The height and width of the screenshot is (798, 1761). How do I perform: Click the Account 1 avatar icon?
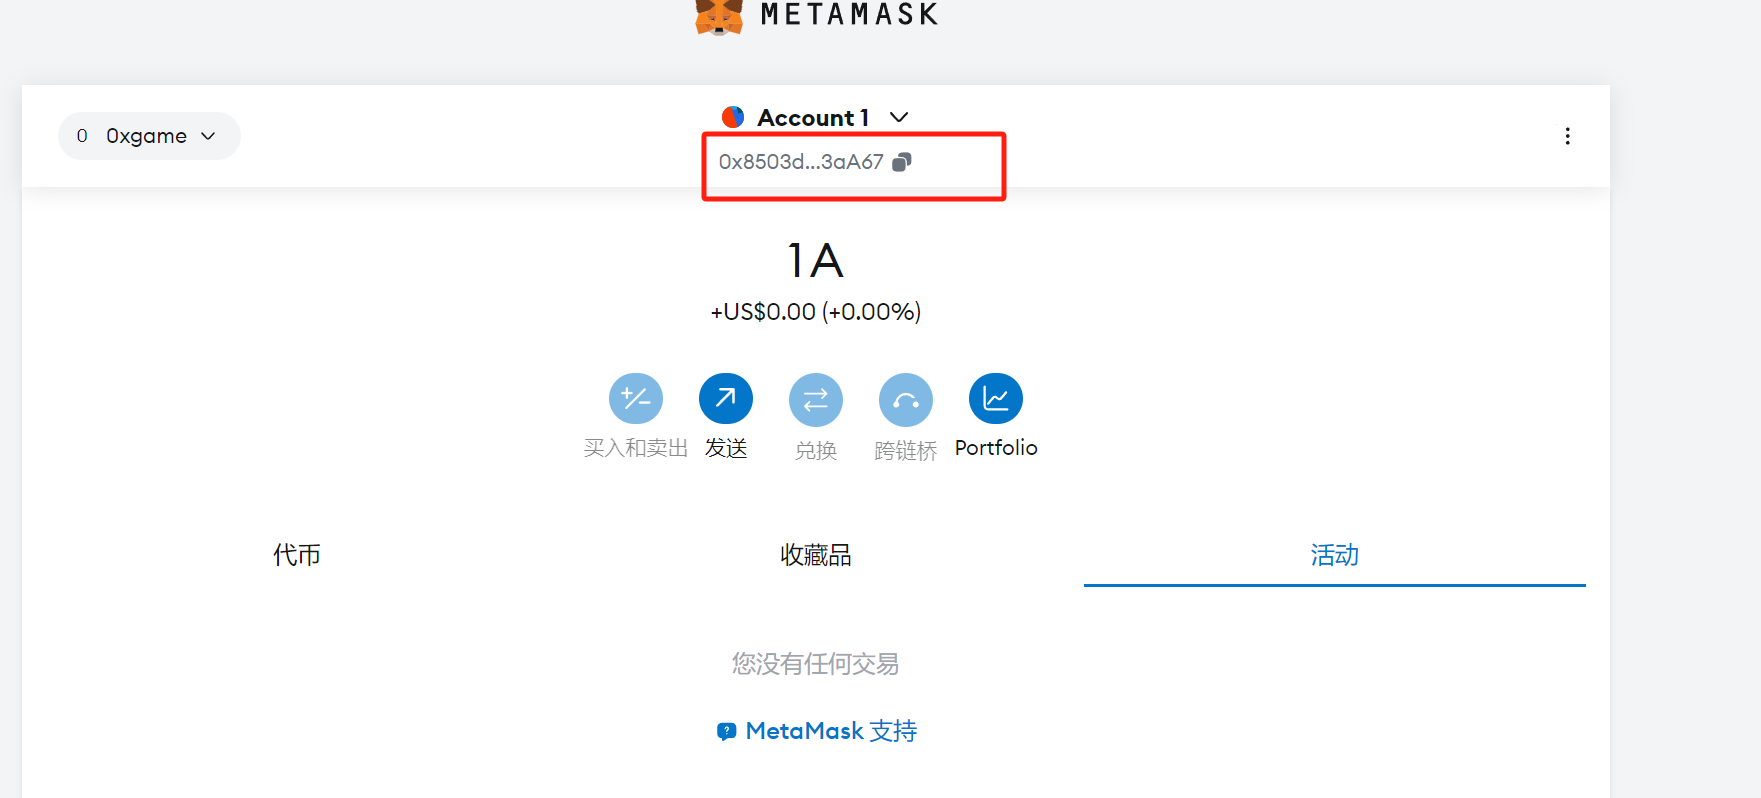point(733,117)
